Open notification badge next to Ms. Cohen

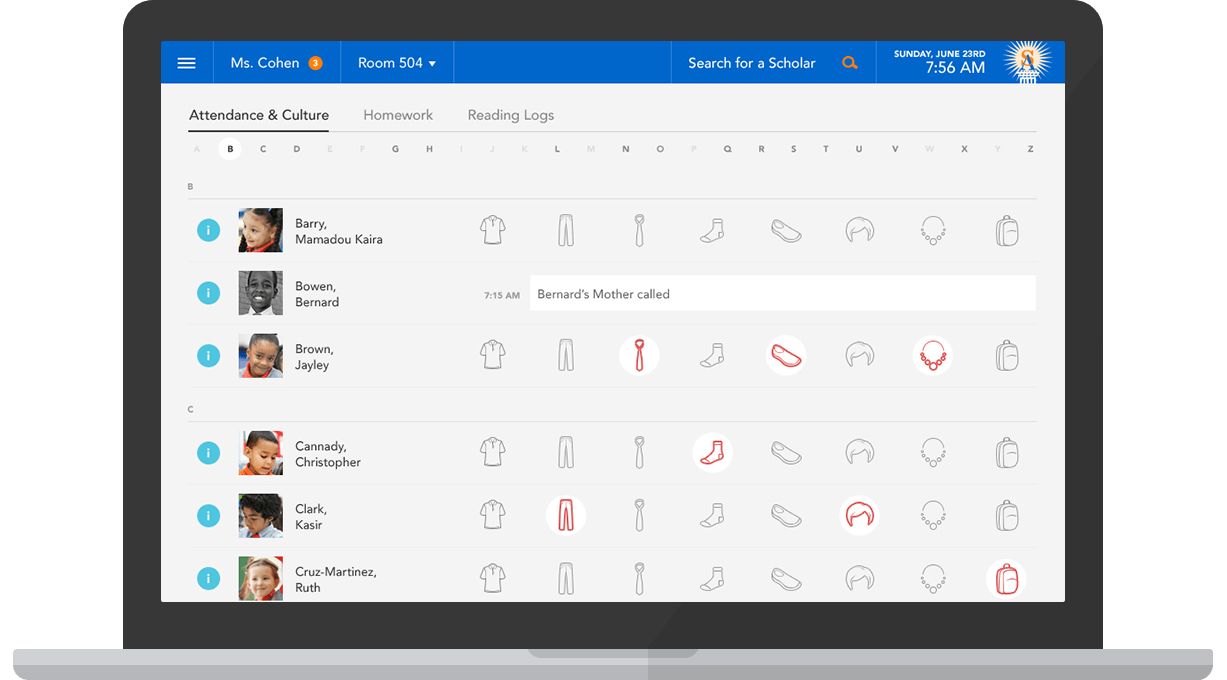315,63
